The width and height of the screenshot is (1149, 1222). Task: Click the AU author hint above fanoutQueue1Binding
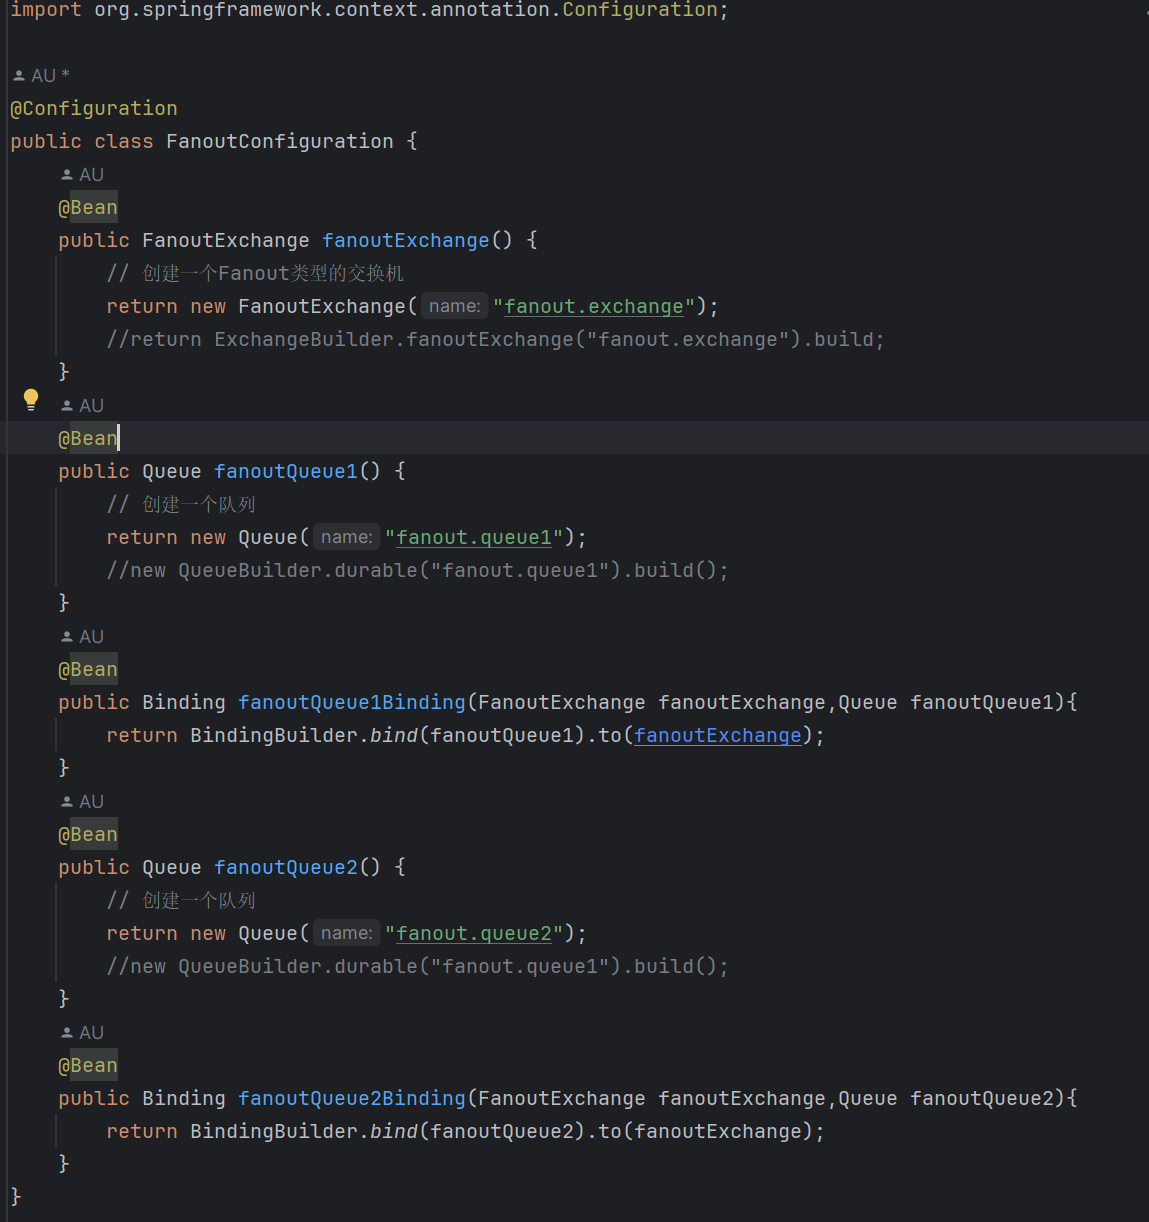(x=82, y=637)
